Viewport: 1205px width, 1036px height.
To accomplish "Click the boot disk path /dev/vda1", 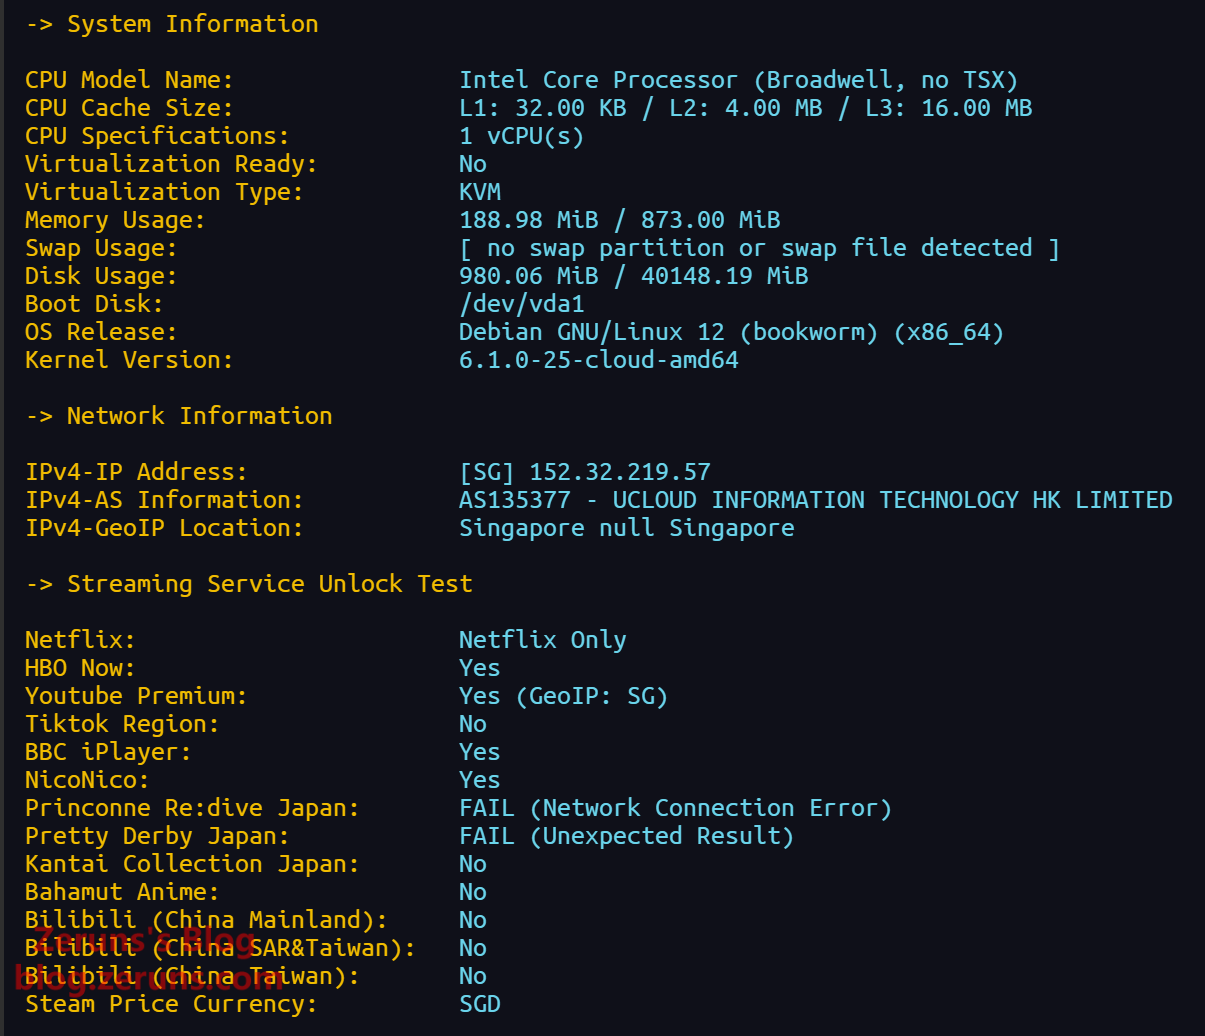I will [521, 304].
